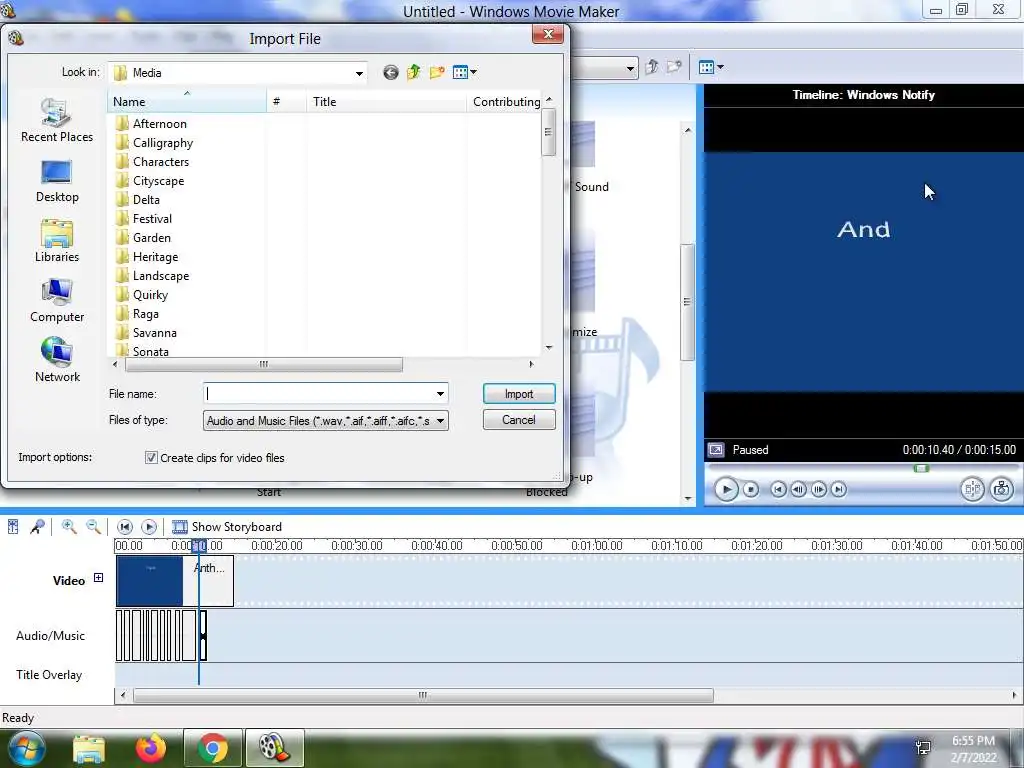Step to Next Frame in monitor

pos(819,489)
